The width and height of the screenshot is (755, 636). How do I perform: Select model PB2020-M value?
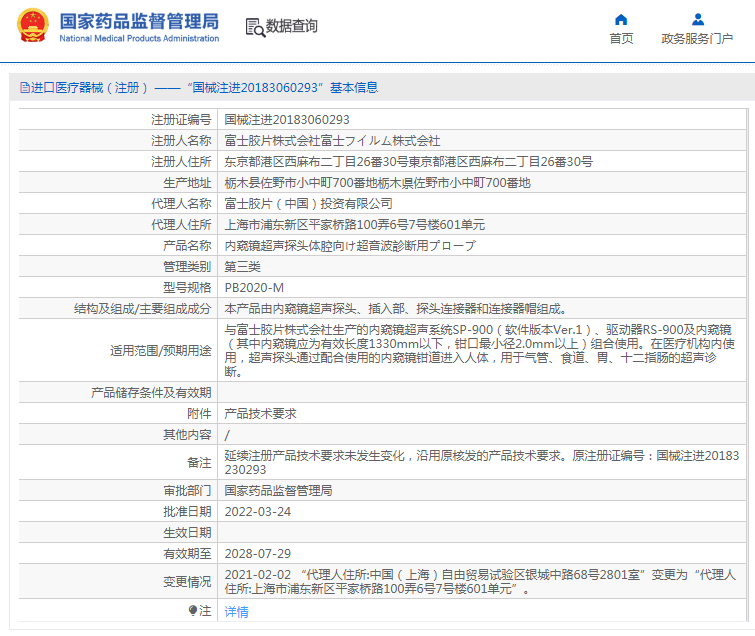[x=254, y=288]
